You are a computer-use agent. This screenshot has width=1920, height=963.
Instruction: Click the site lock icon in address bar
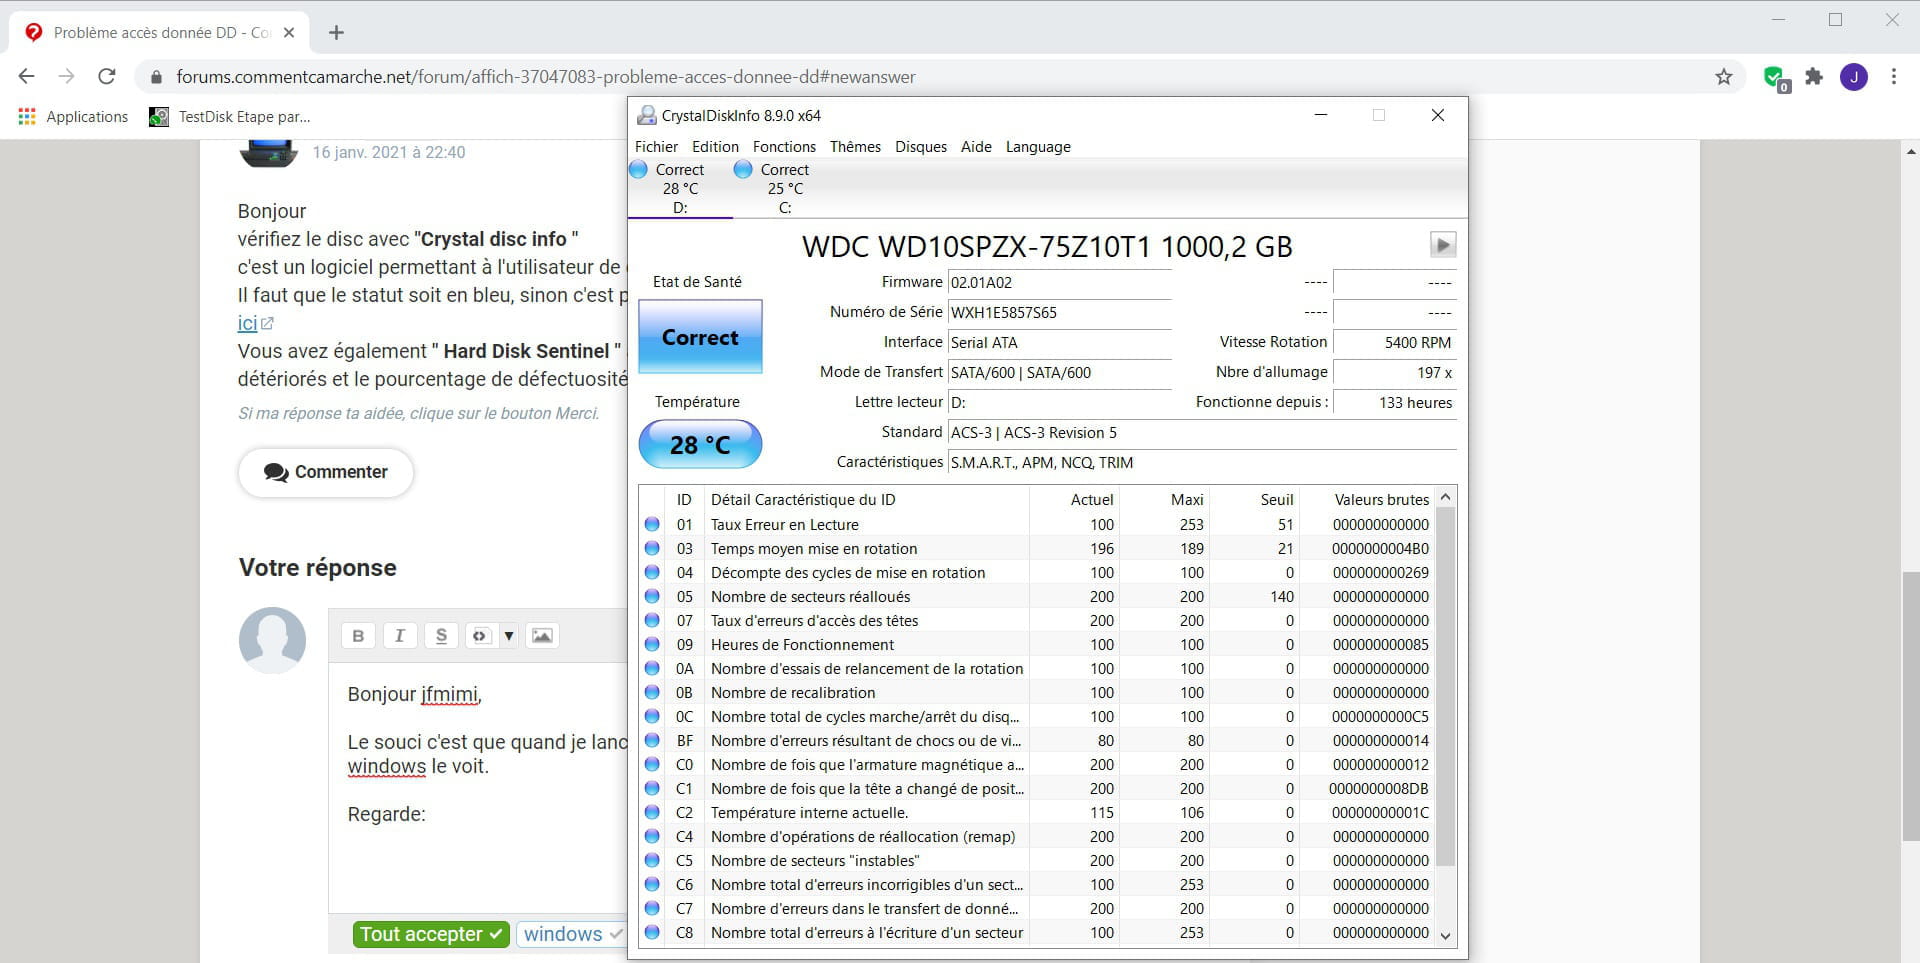pos(156,77)
